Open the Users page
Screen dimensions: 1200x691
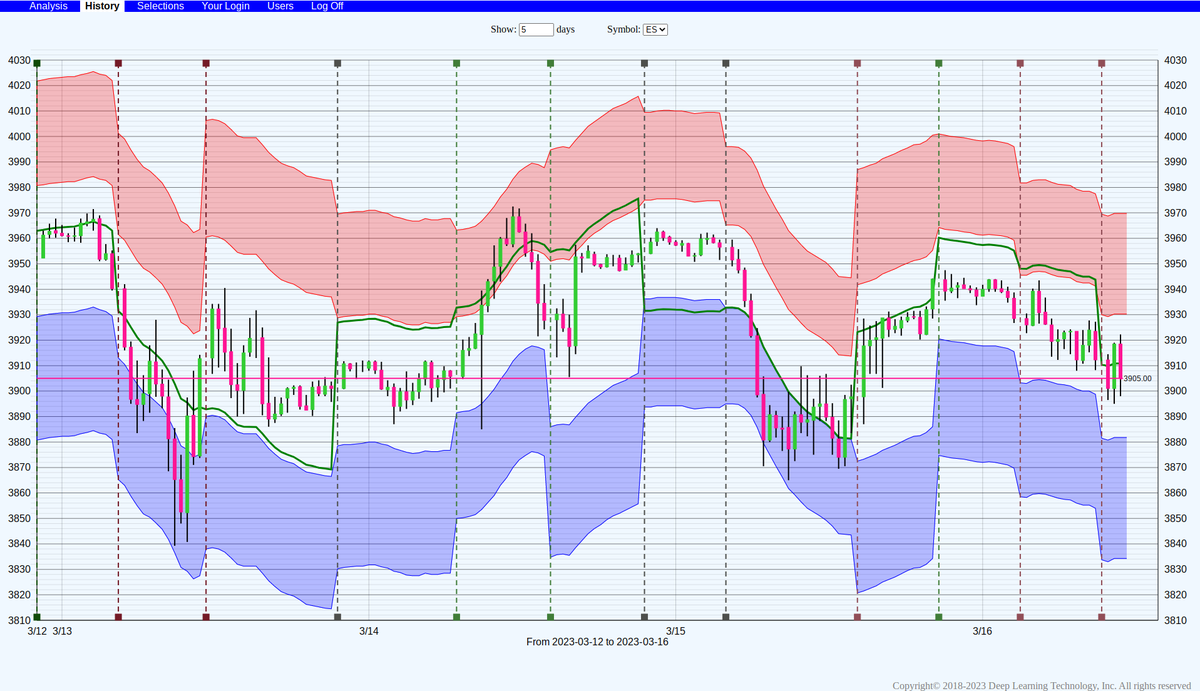coord(281,6)
